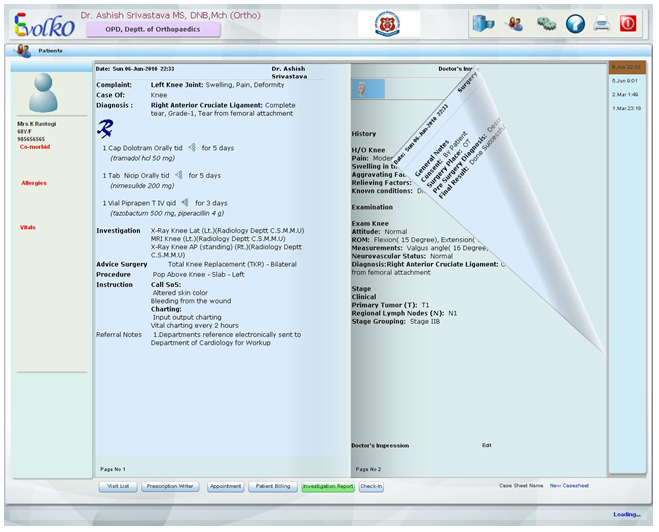Open settings via the gears icon
The height and width of the screenshot is (532, 659).
[x=546, y=24]
